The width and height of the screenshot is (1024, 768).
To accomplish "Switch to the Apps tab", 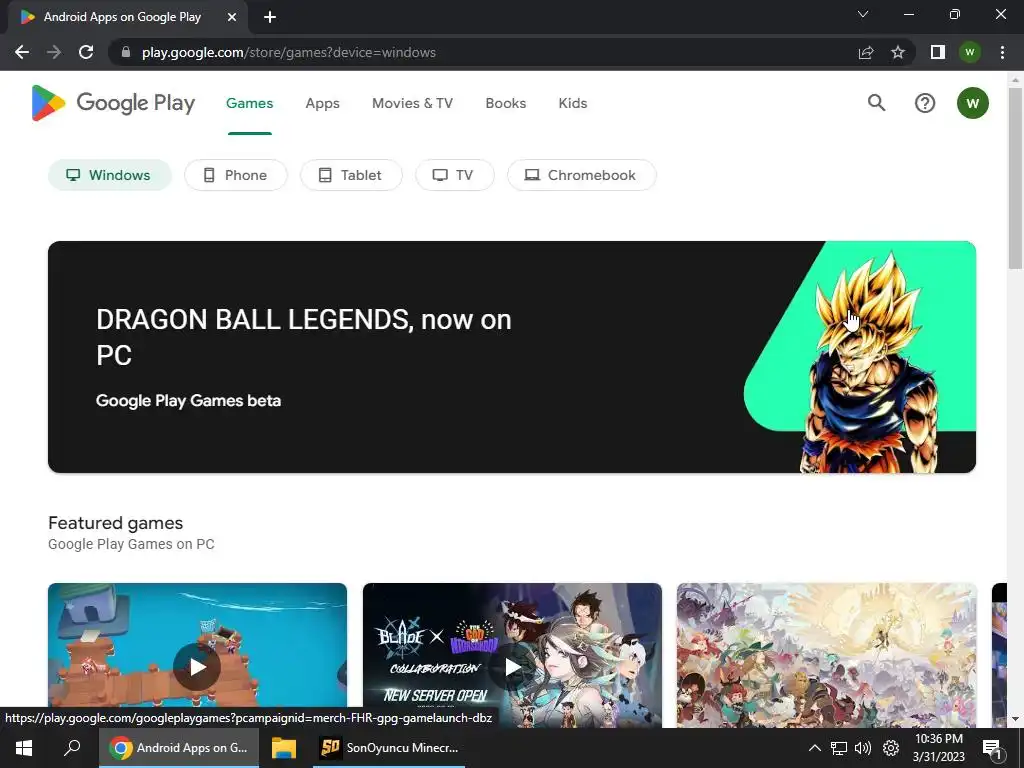I will 323,103.
